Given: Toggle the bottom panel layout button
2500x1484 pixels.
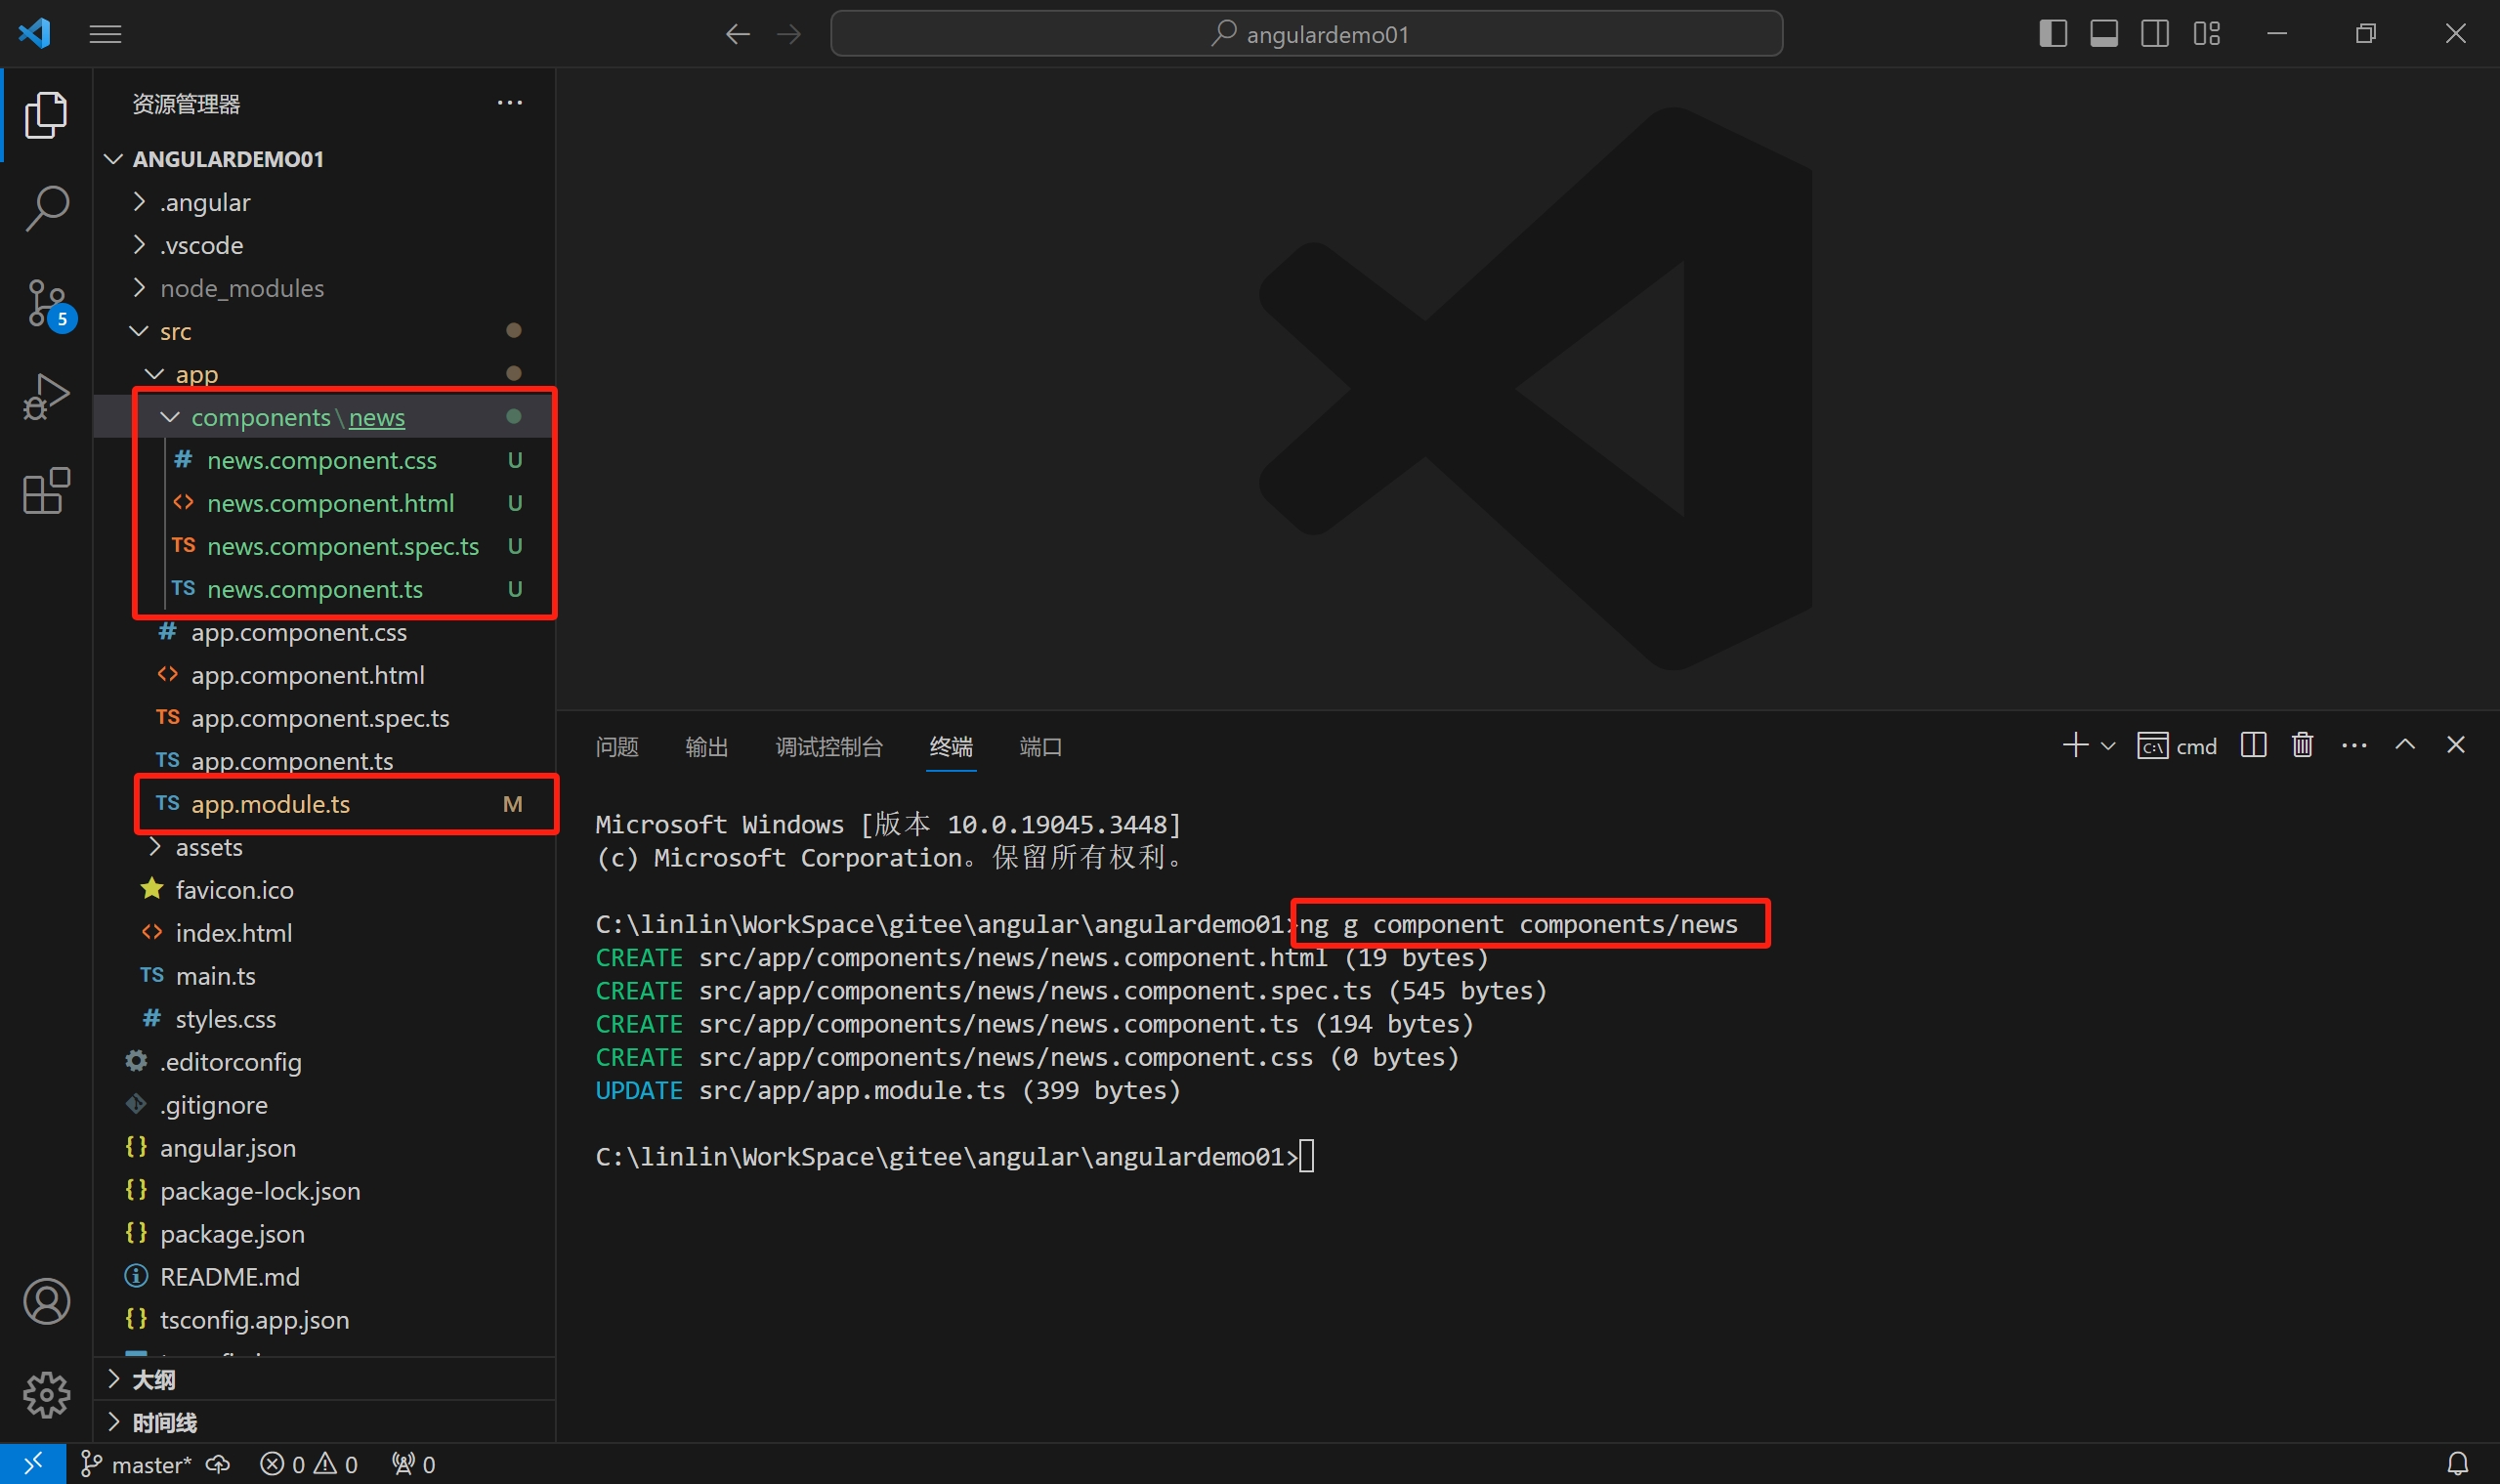Looking at the screenshot, I should (2103, 34).
